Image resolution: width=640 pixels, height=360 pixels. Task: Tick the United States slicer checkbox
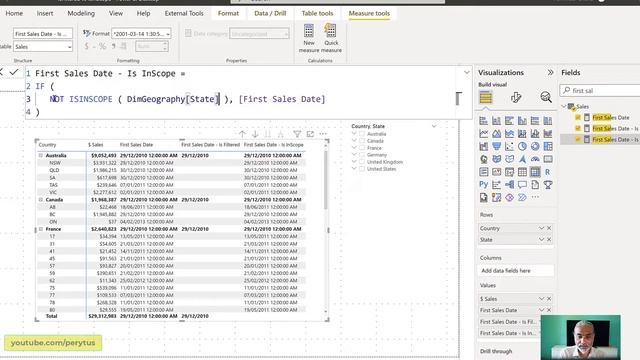pos(362,169)
